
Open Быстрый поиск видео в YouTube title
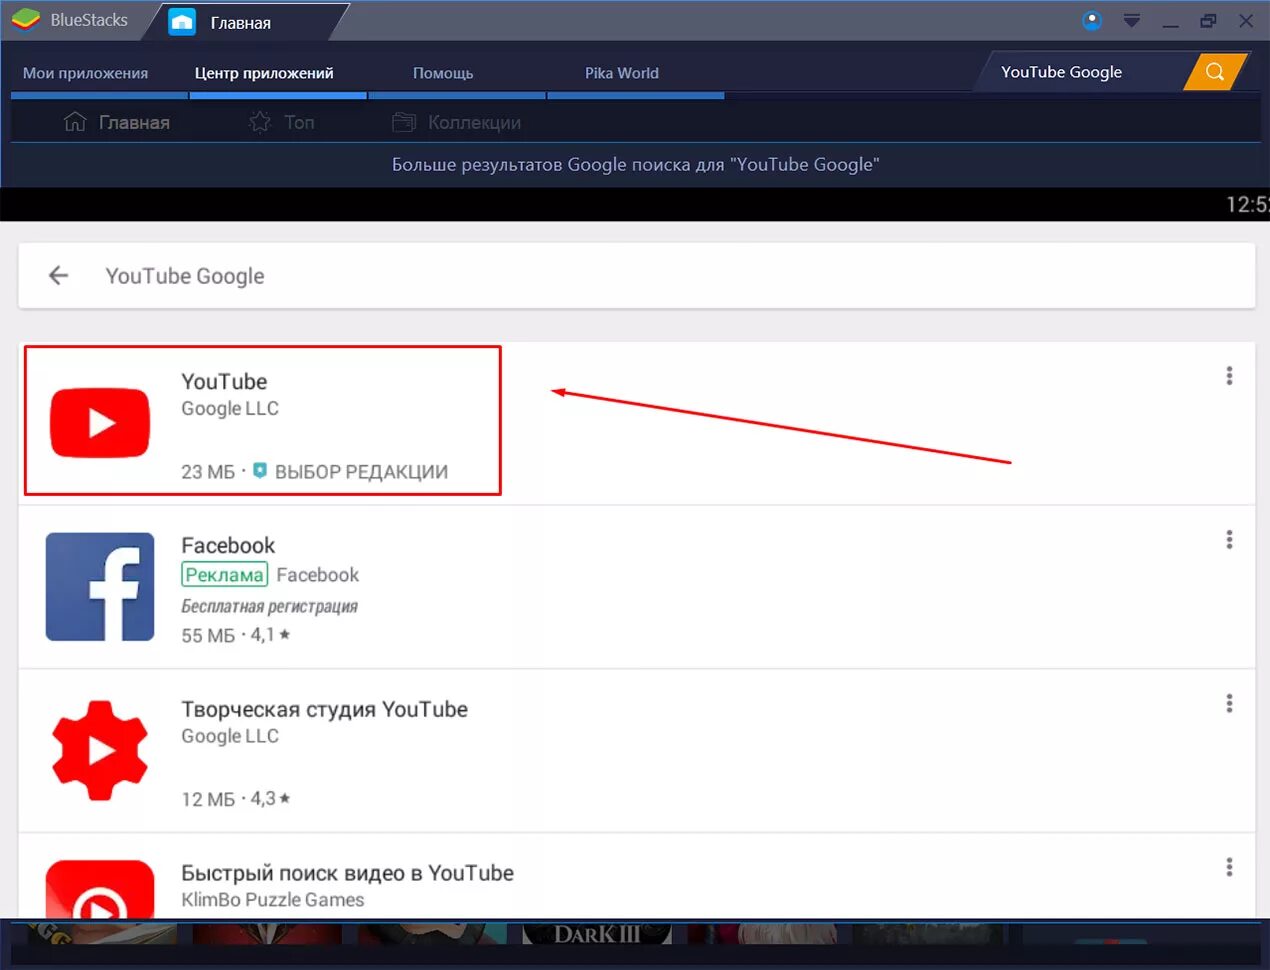coord(347,873)
